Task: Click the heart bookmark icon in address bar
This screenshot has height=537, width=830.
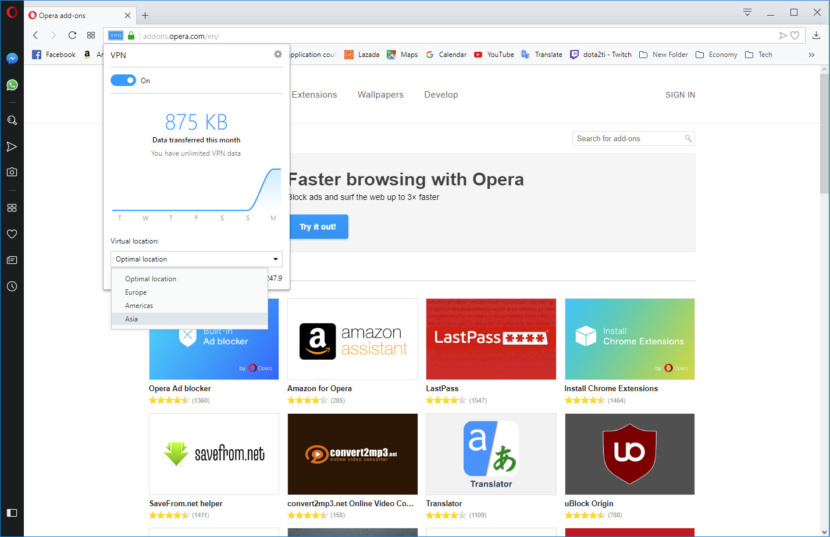Action: coord(795,35)
